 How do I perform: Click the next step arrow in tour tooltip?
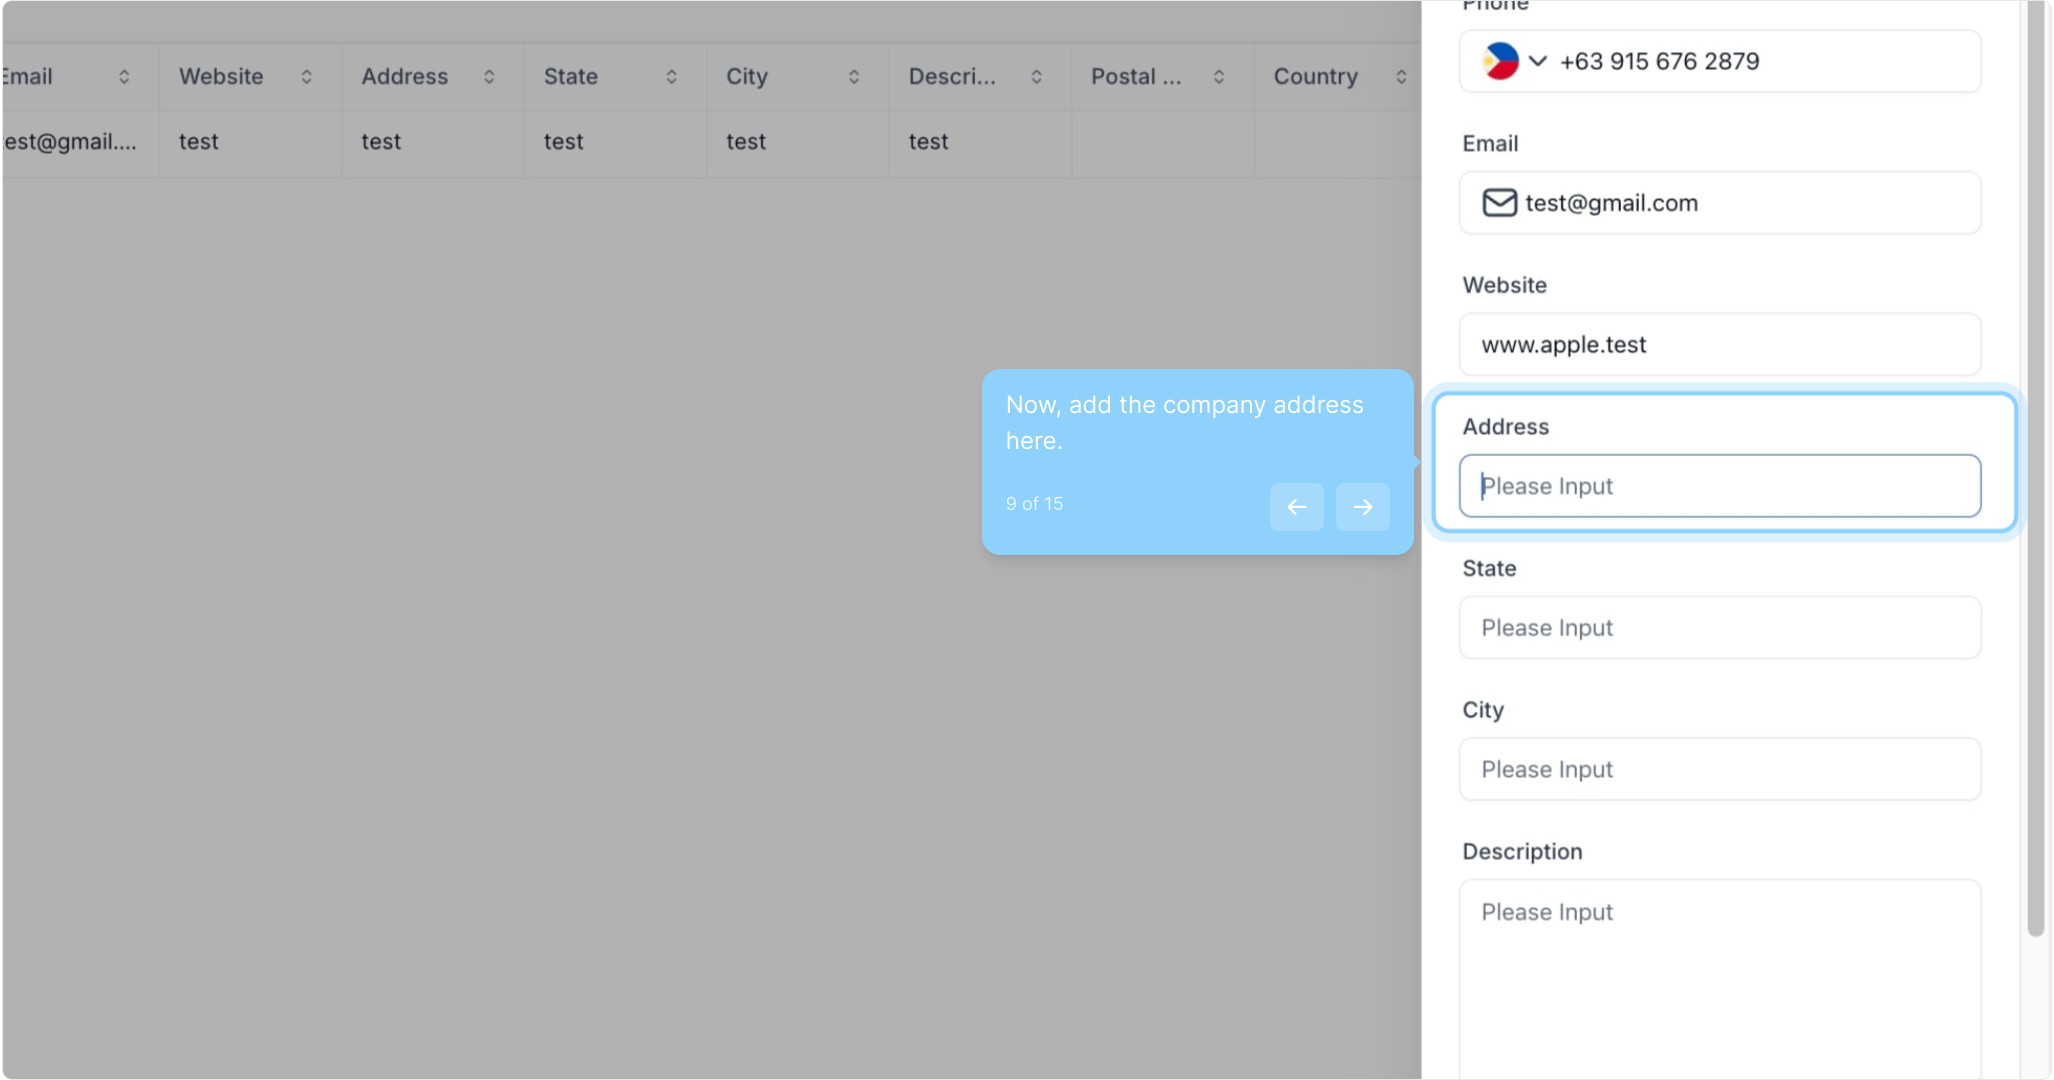1362,507
